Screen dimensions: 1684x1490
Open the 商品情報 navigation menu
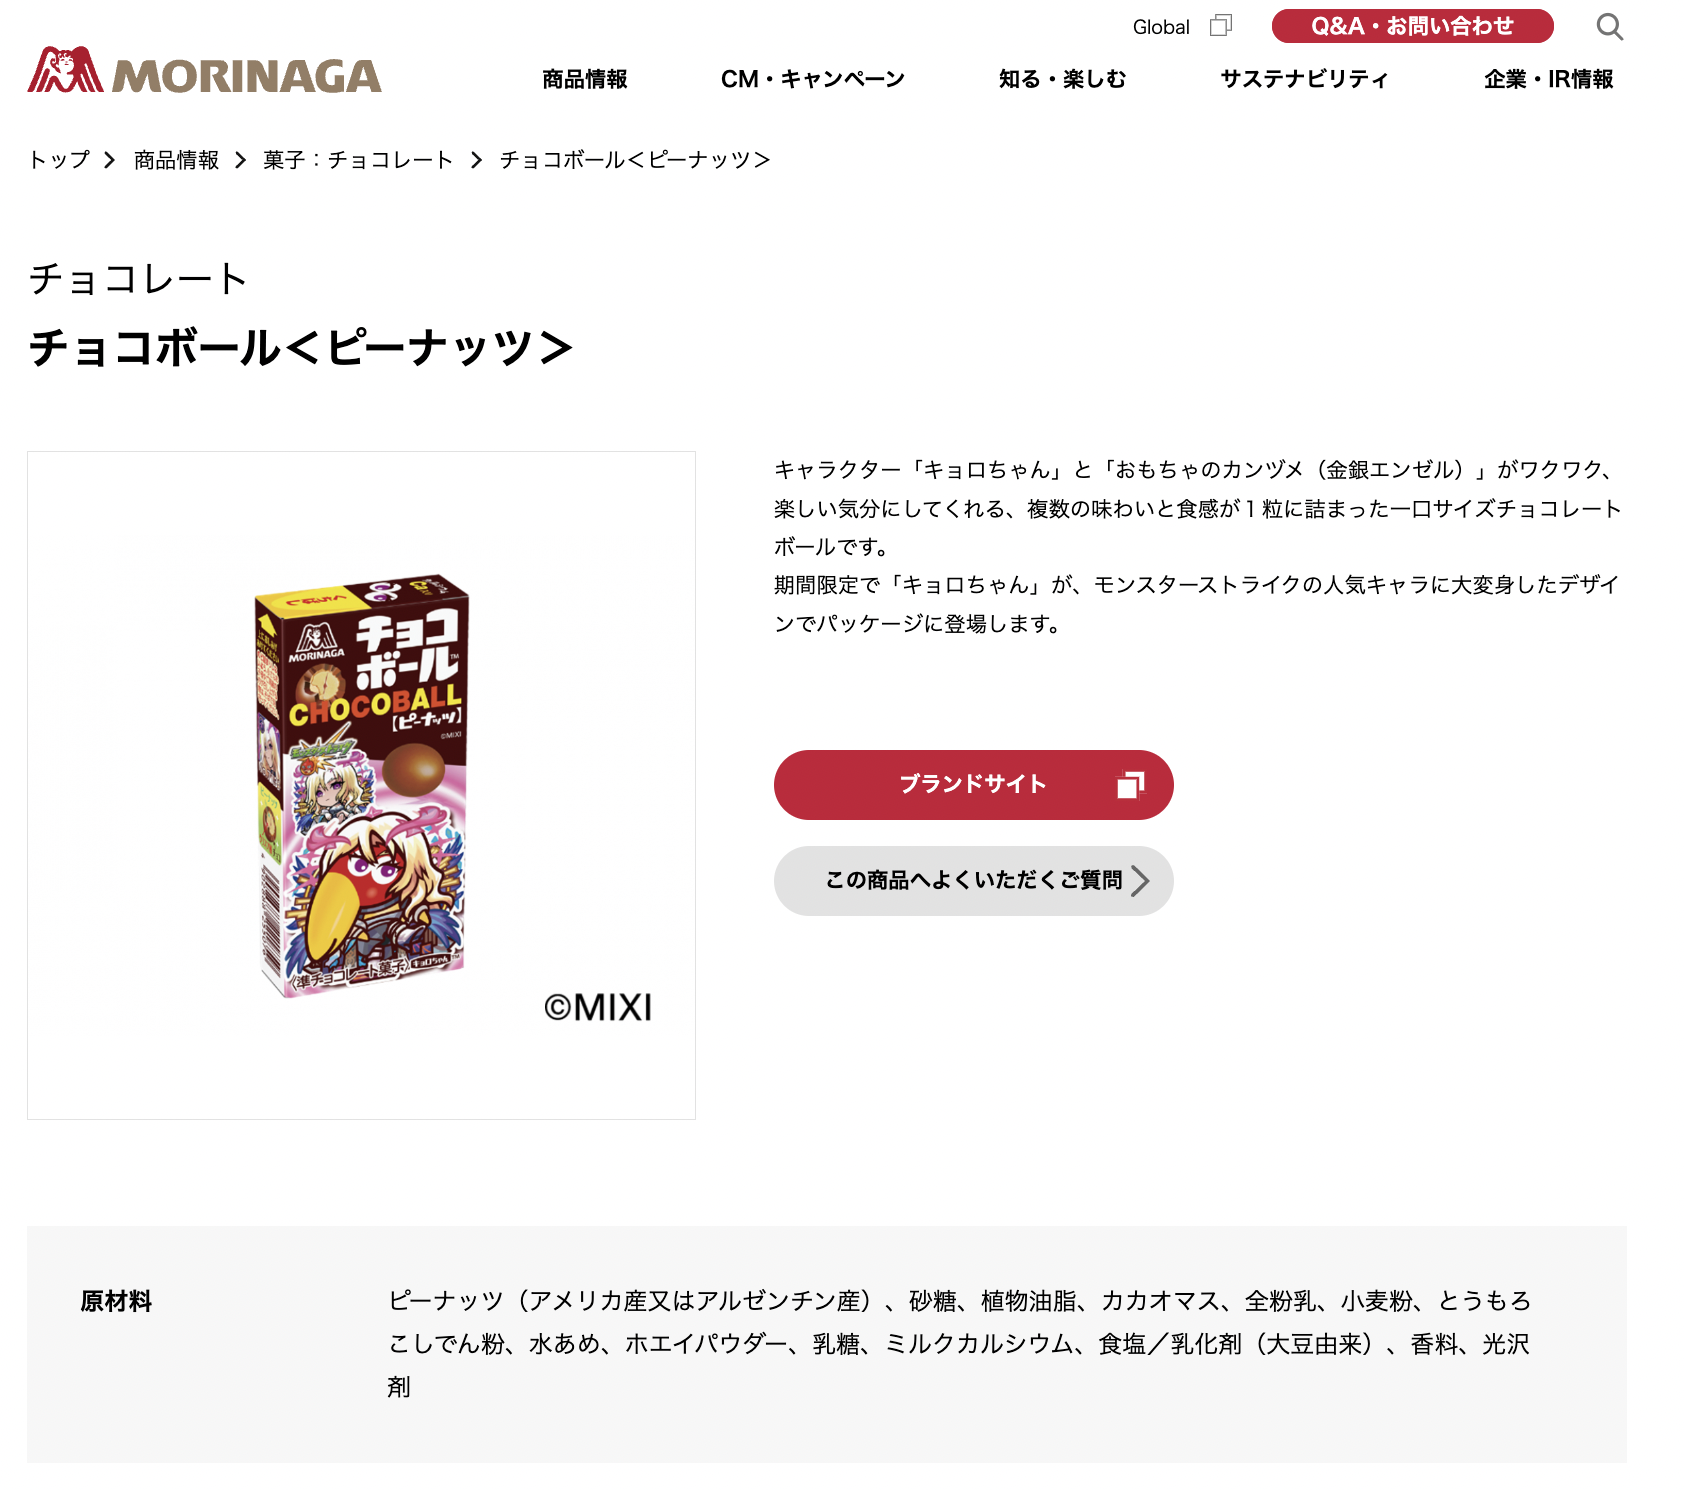click(x=585, y=79)
